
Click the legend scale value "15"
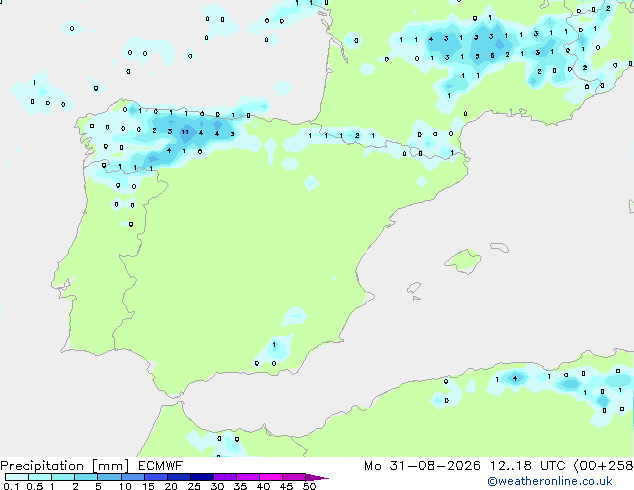click(x=148, y=486)
